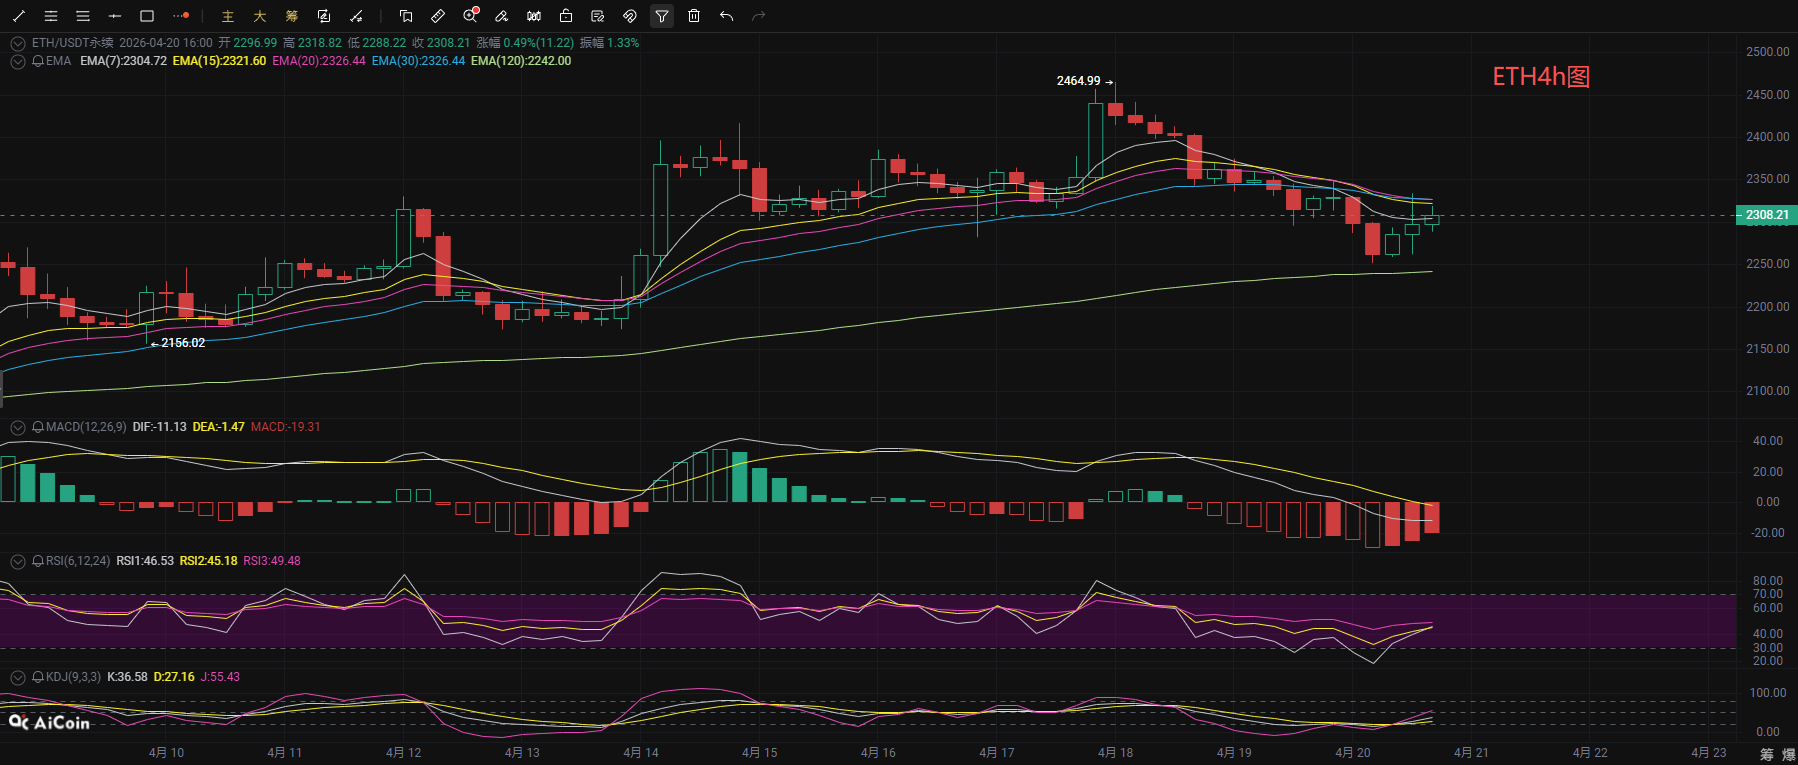Click the 筹 button at bottom right
The image size is (1798, 765).
click(1766, 754)
